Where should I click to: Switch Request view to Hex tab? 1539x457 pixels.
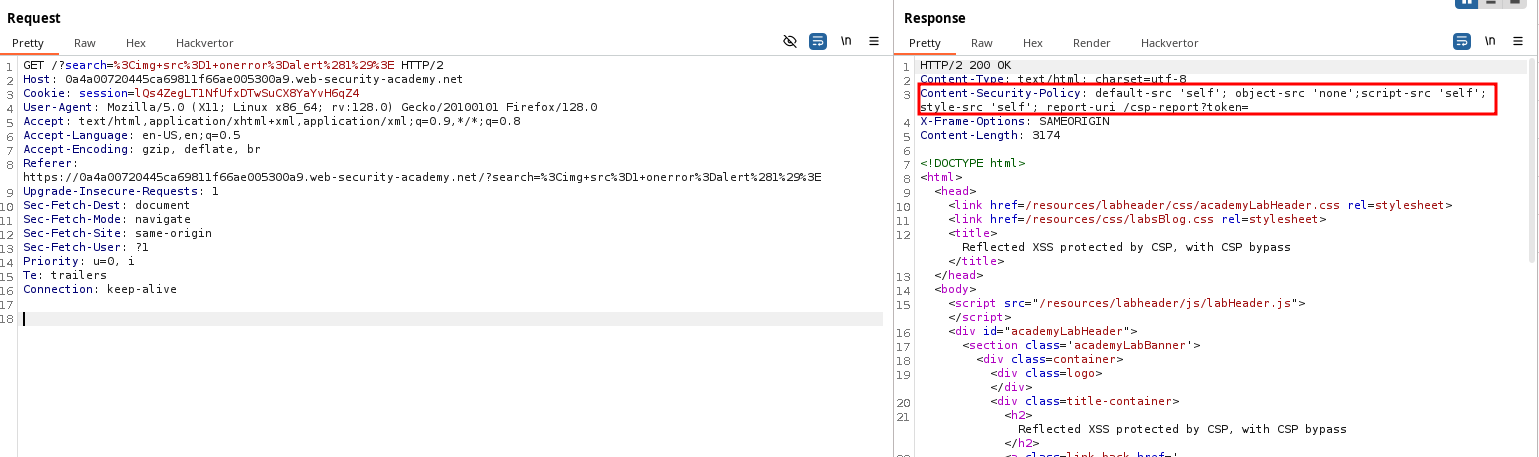point(136,43)
